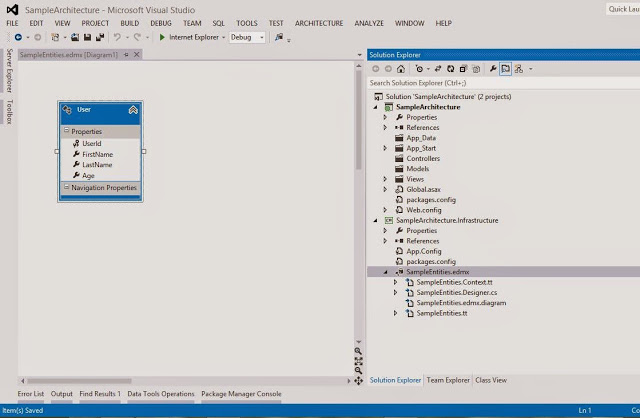Viewport: 640px width, 418px height.
Task: Pin the SampleEntities.edmx diagram tab
Action: [x=126, y=55]
